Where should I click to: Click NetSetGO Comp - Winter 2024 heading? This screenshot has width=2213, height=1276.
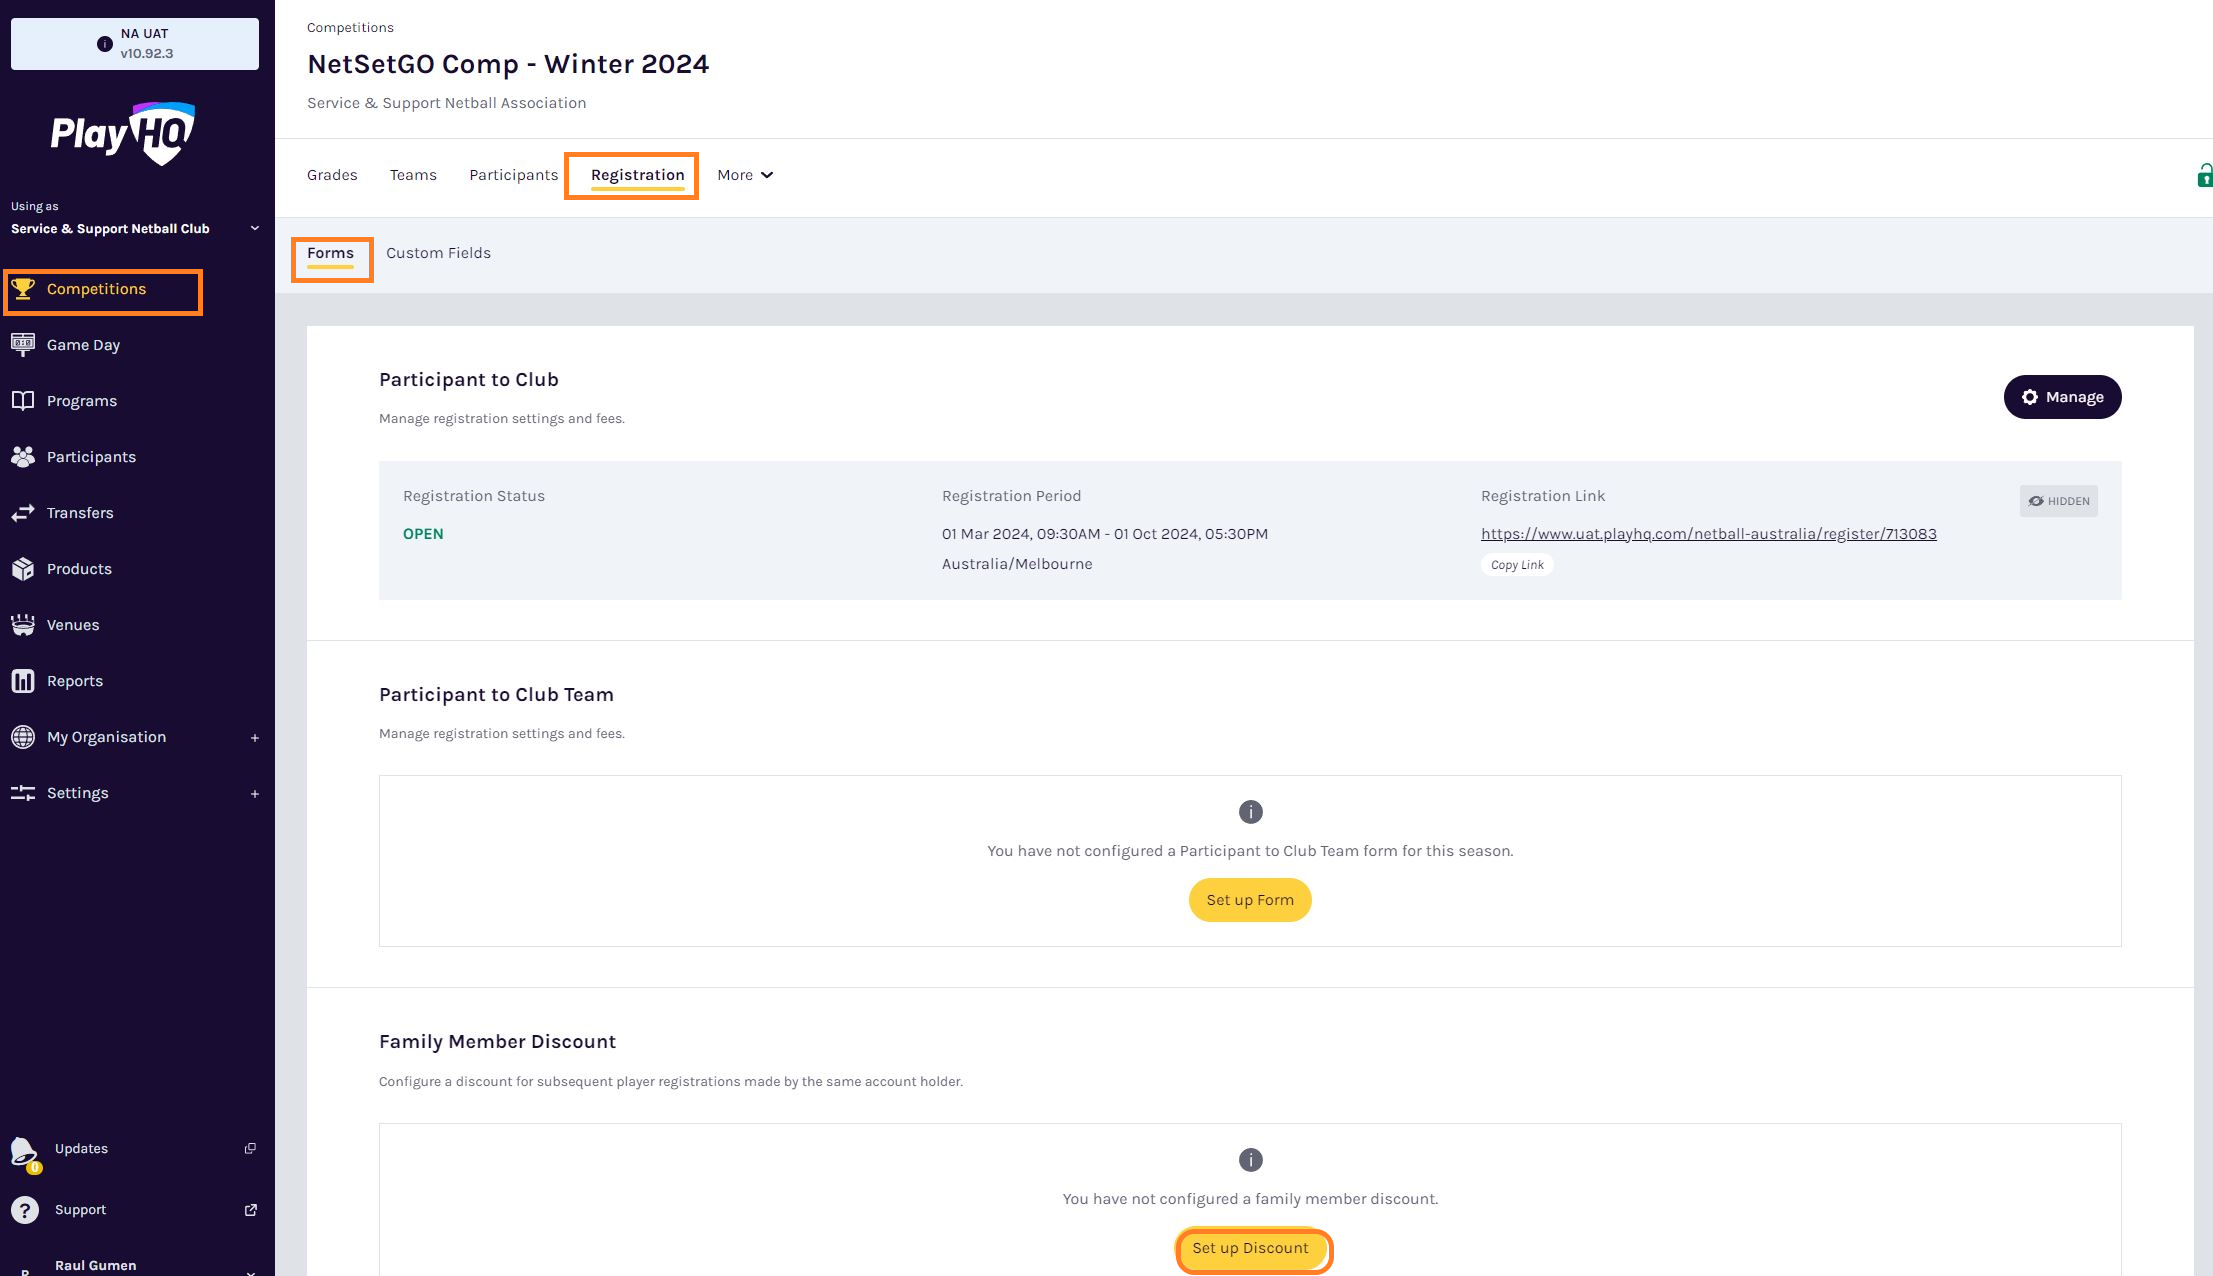508,64
